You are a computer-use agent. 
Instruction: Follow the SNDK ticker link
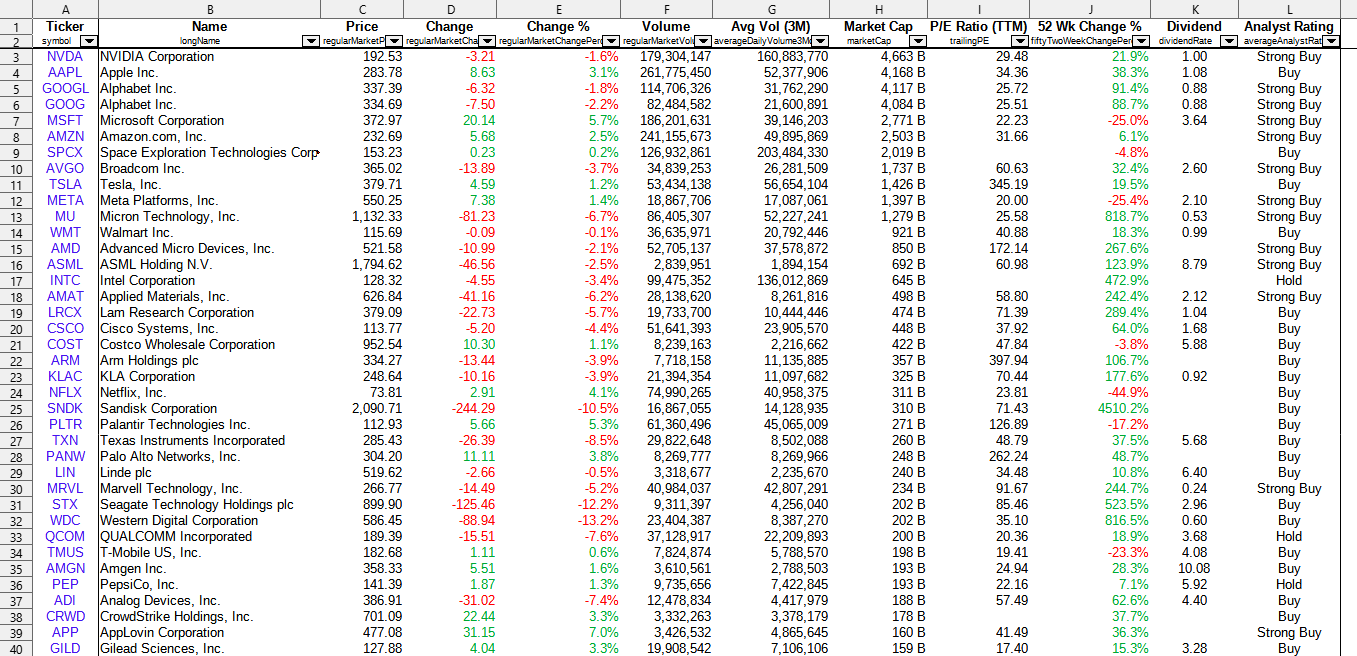(65, 409)
